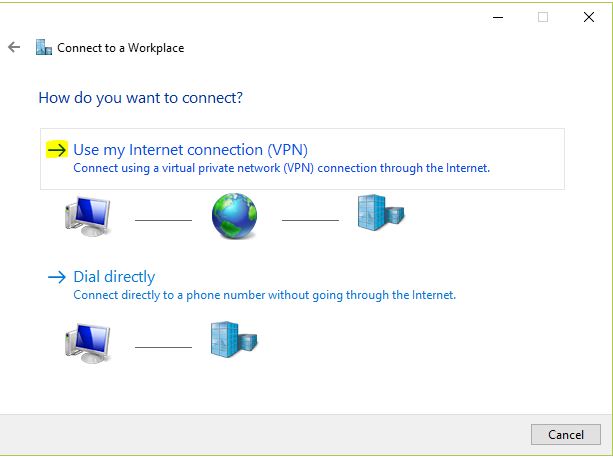The image size is (613, 458).
Task: Click the computer icon in the VPN diagram
Action: click(x=88, y=216)
